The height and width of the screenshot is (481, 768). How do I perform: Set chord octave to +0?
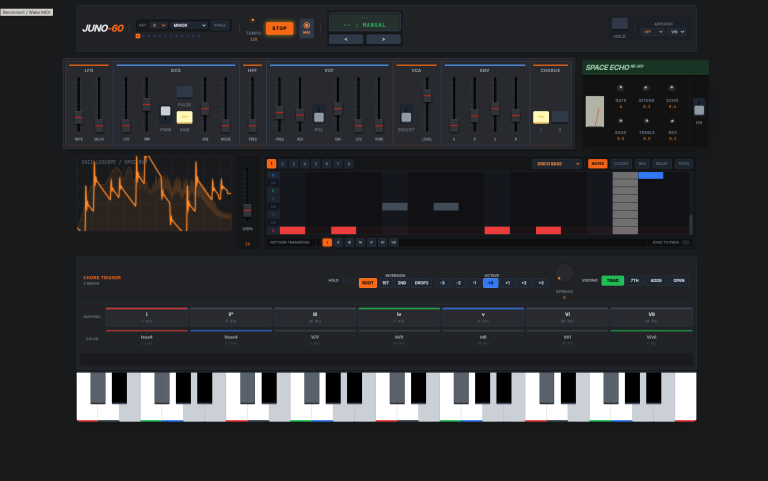tap(491, 283)
